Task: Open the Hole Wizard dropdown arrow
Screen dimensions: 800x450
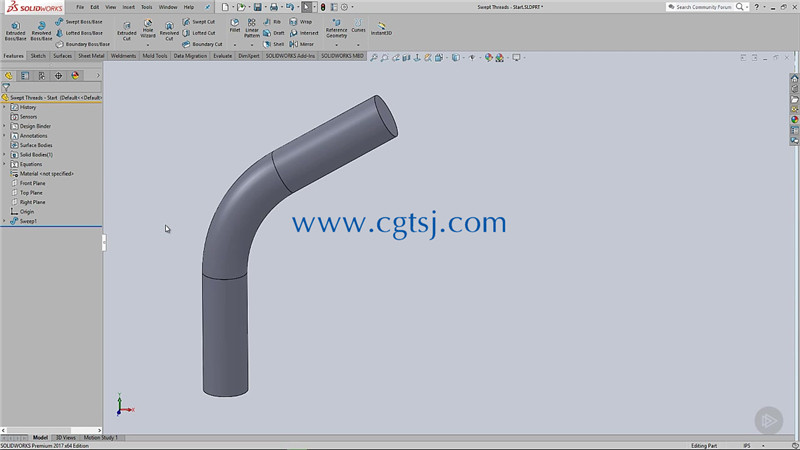Action: [148, 45]
